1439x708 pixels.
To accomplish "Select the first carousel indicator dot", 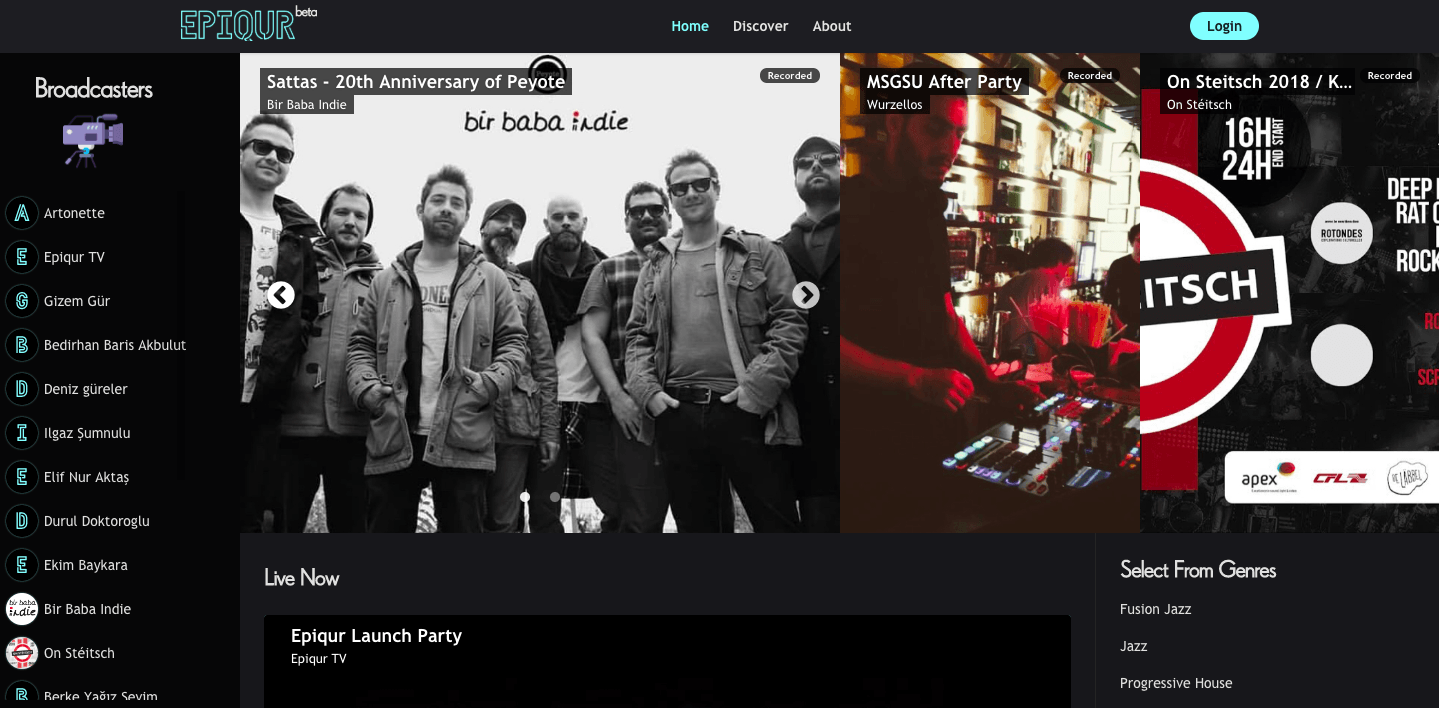I will click(525, 497).
